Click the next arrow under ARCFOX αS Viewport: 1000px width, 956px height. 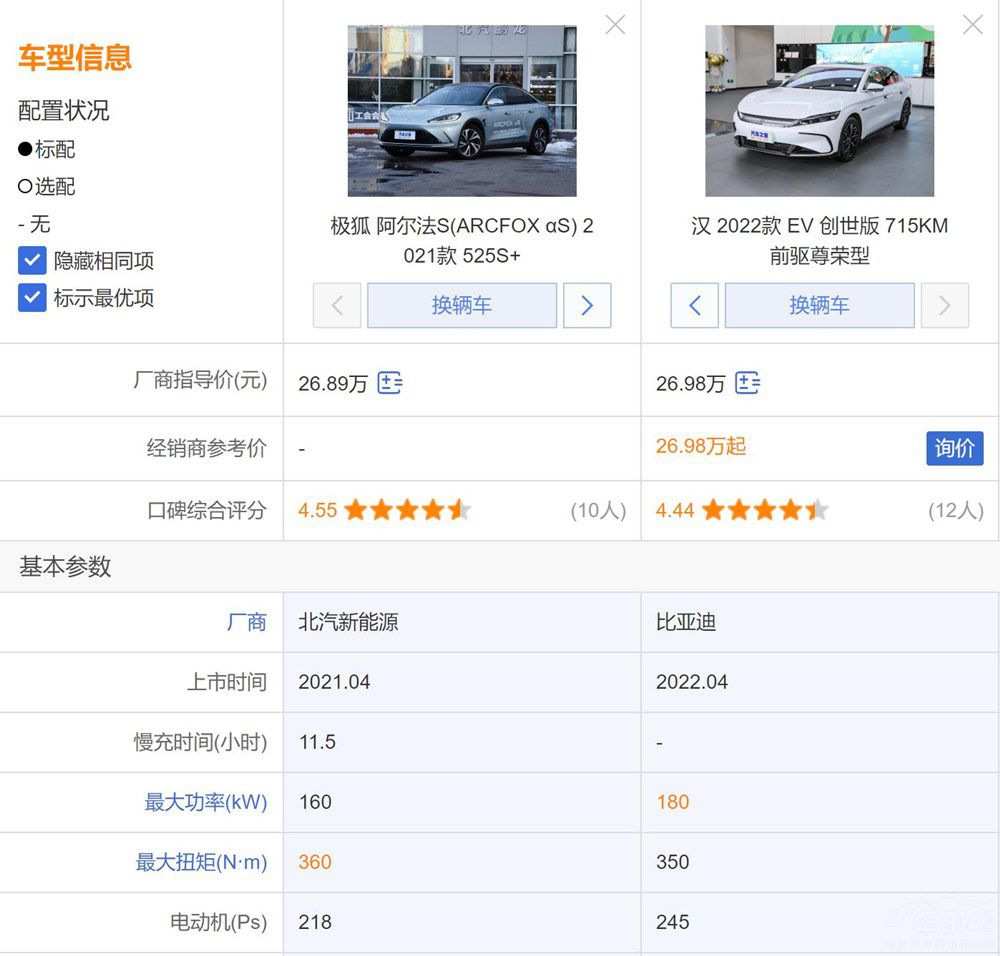coord(587,305)
